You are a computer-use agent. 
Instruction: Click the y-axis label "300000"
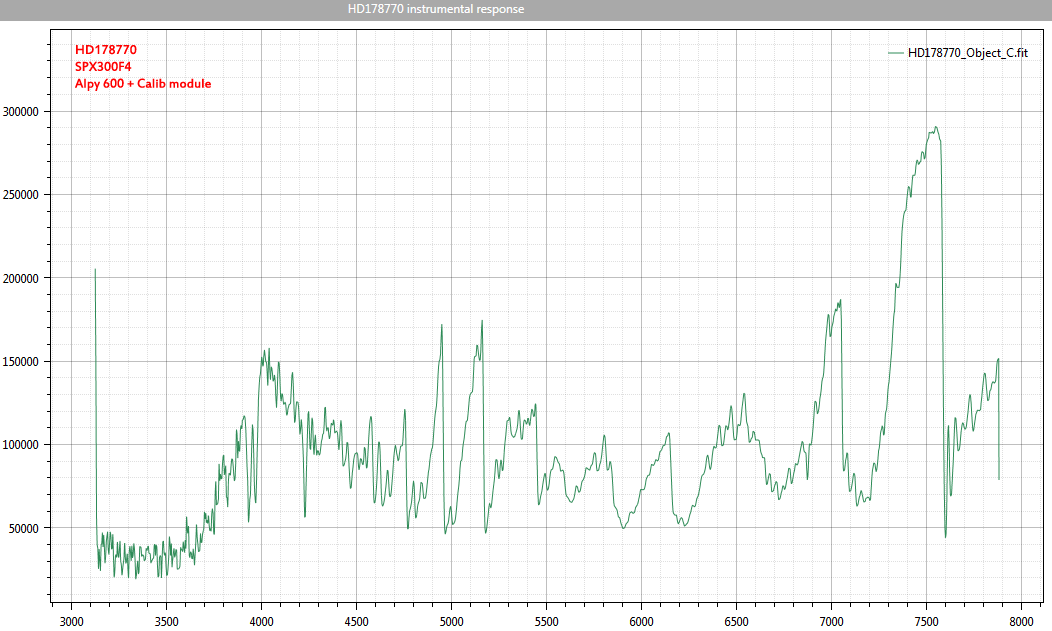(x=21, y=112)
